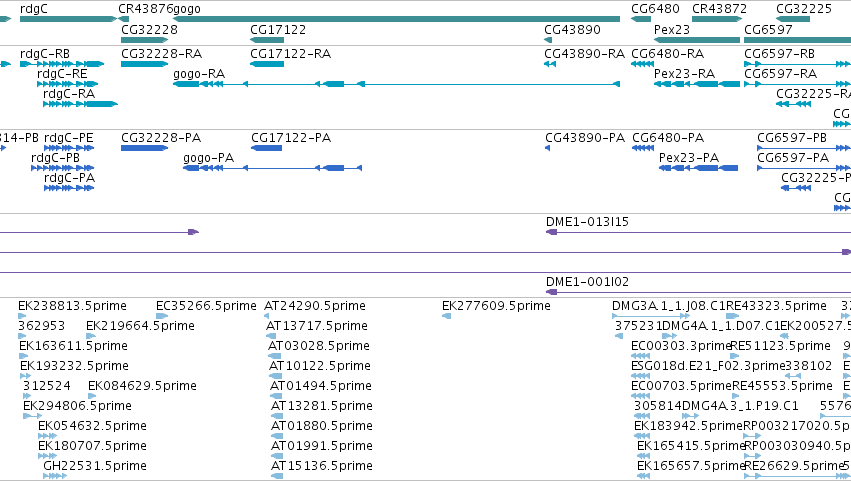The image size is (851, 481).
Task: Click the rdgC gene bar
Action: tap(68, 19)
